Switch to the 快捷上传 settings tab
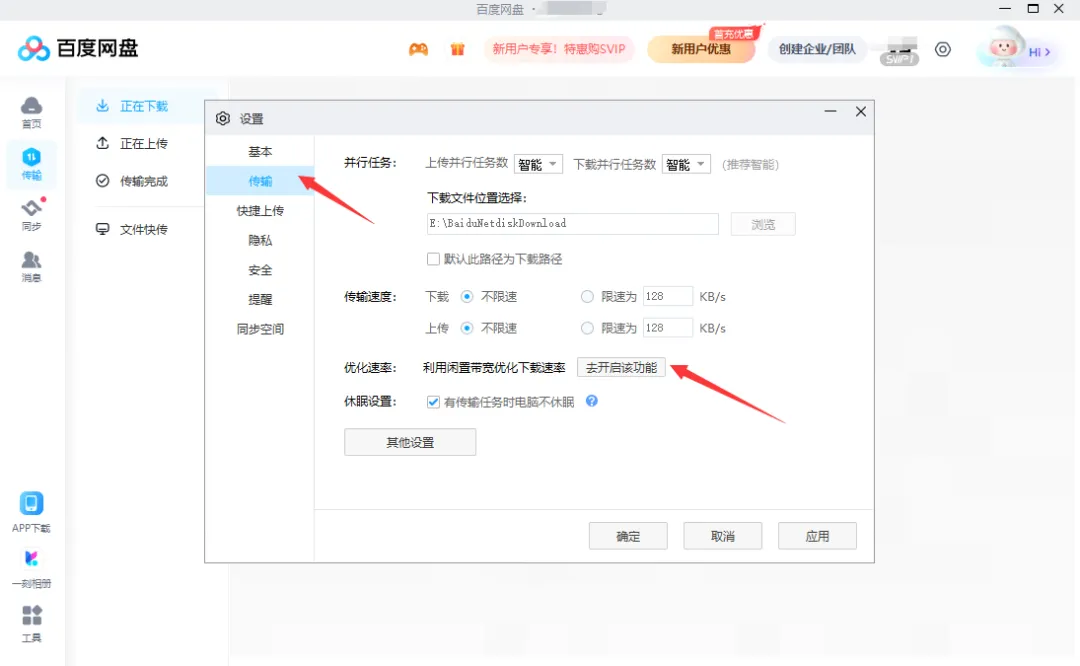This screenshot has width=1080, height=666. (260, 211)
